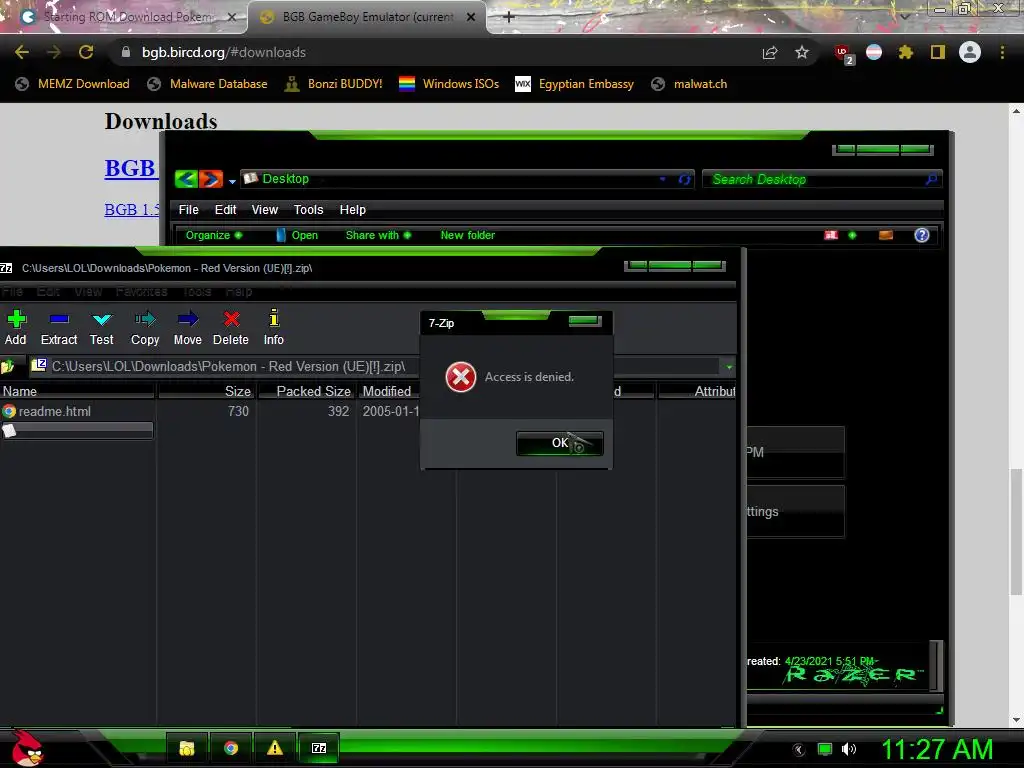Screen dimensions: 1024x768
Task: Expand the Organize dropdown in Explorer
Action: coord(214,235)
